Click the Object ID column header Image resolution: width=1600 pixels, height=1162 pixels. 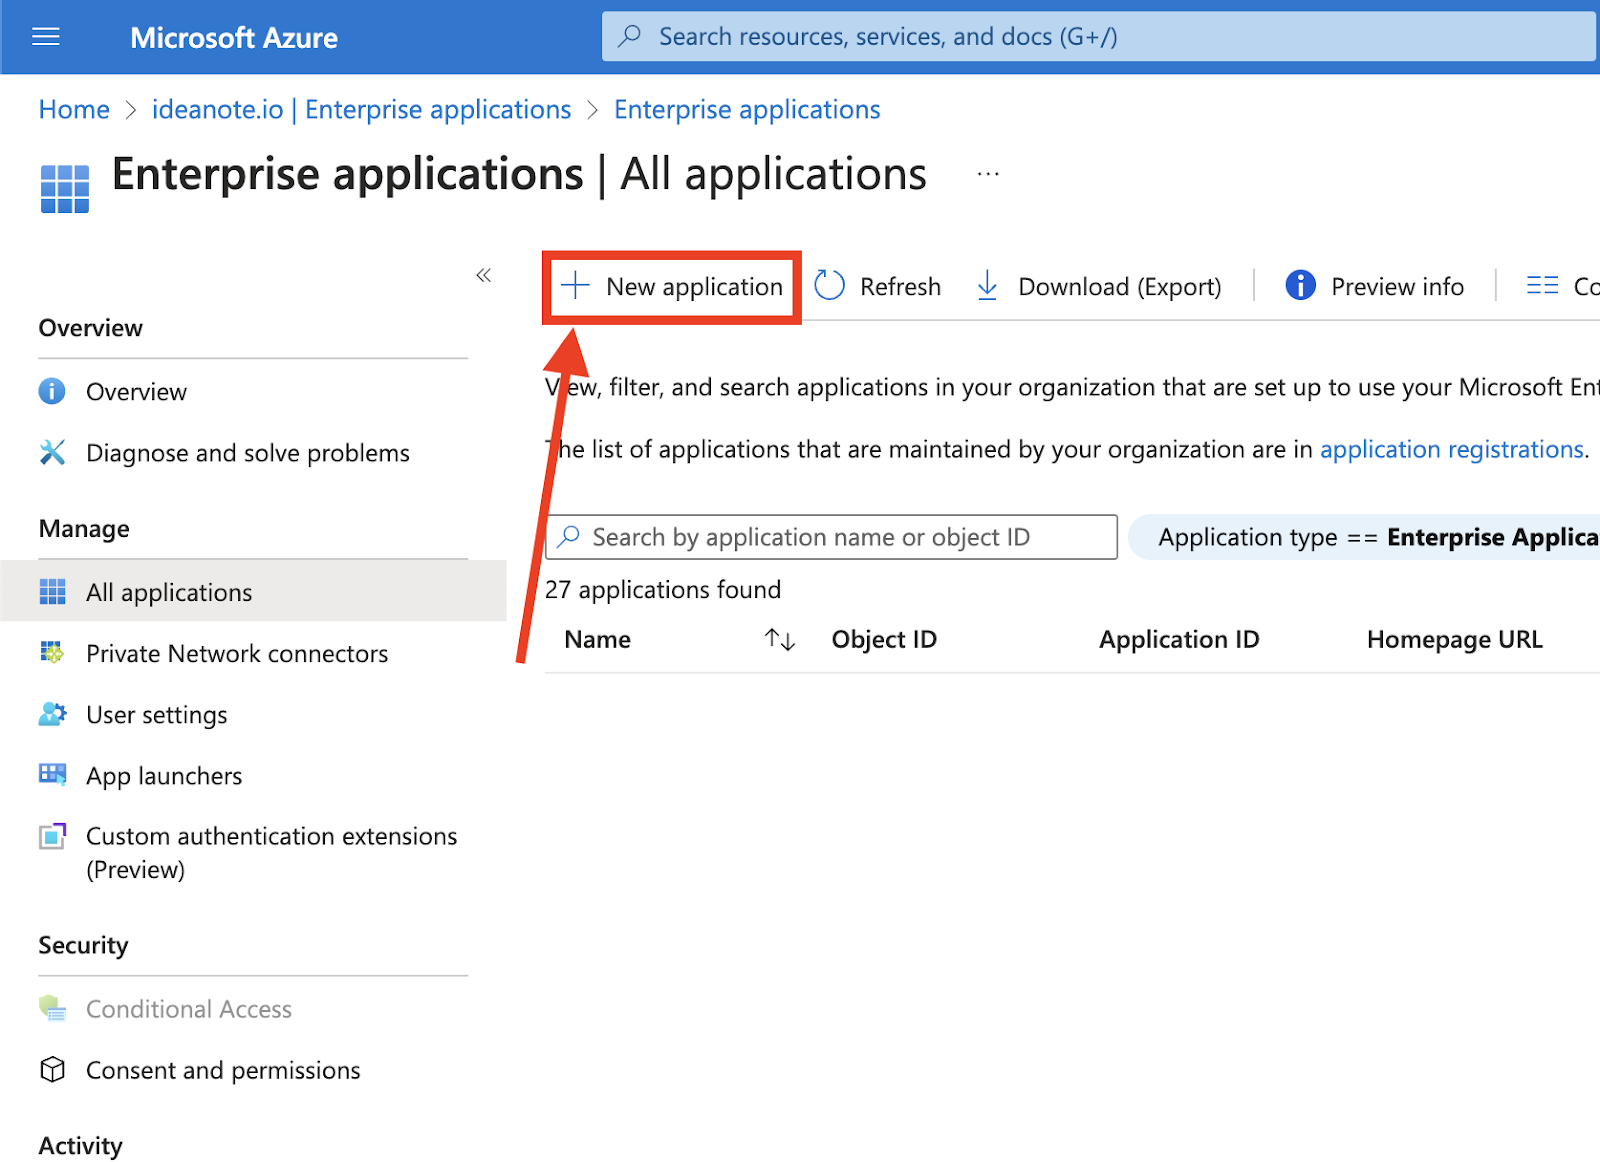tap(884, 639)
